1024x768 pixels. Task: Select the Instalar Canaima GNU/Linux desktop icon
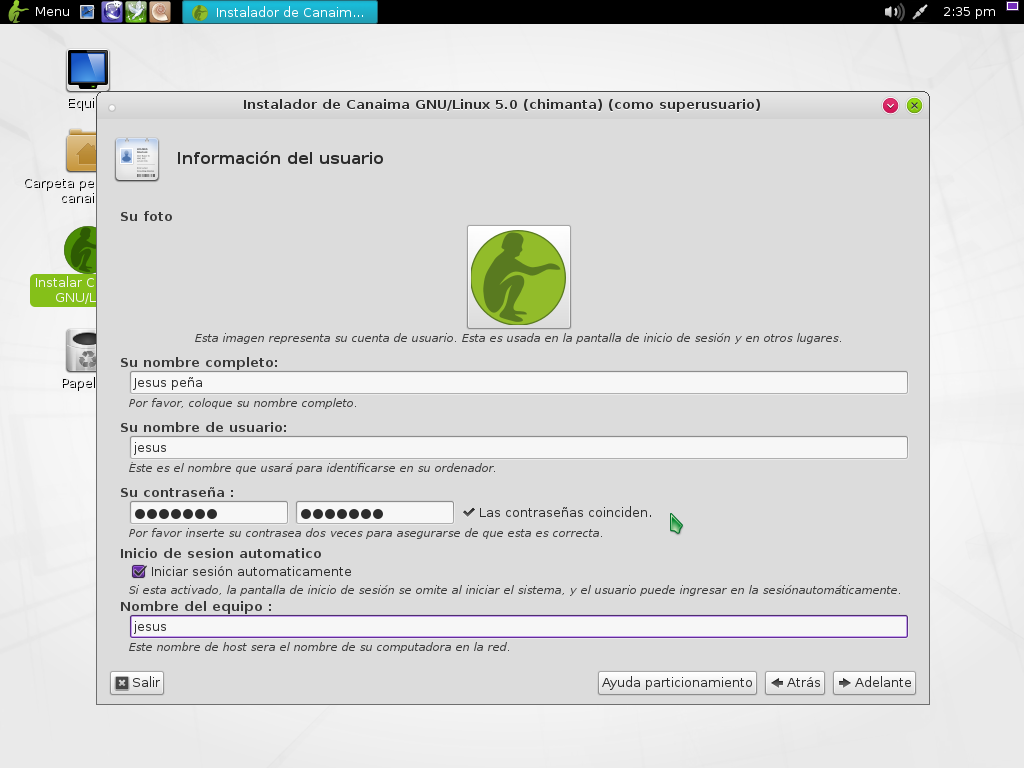(81, 252)
